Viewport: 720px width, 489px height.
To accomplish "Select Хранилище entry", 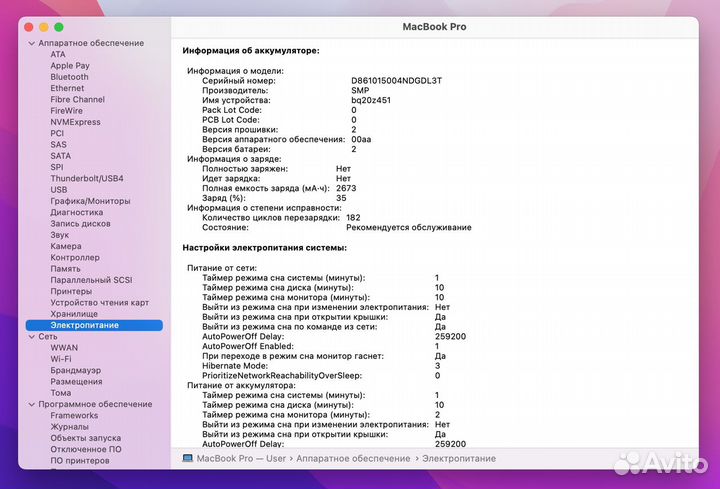I will click(x=74, y=314).
